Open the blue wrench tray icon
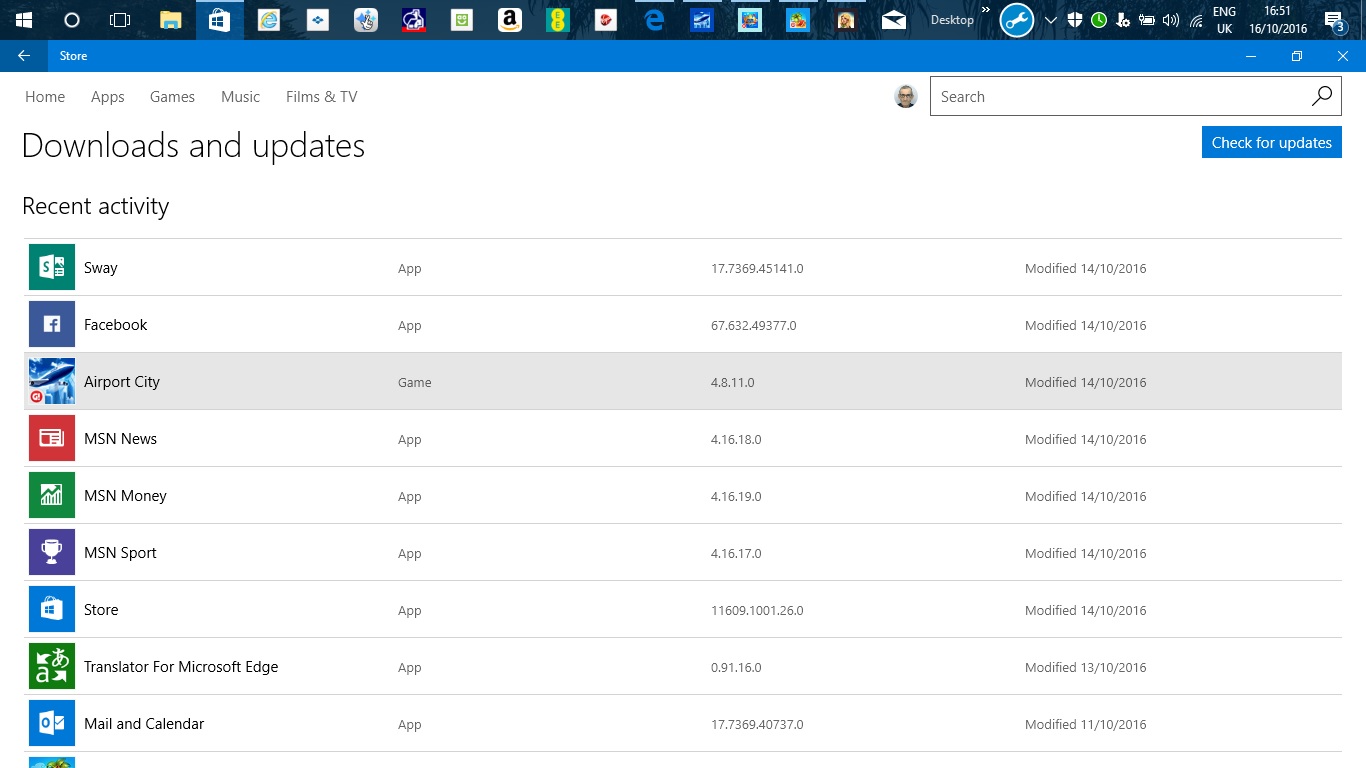The image size is (1366, 768). pyautogui.click(x=1017, y=20)
